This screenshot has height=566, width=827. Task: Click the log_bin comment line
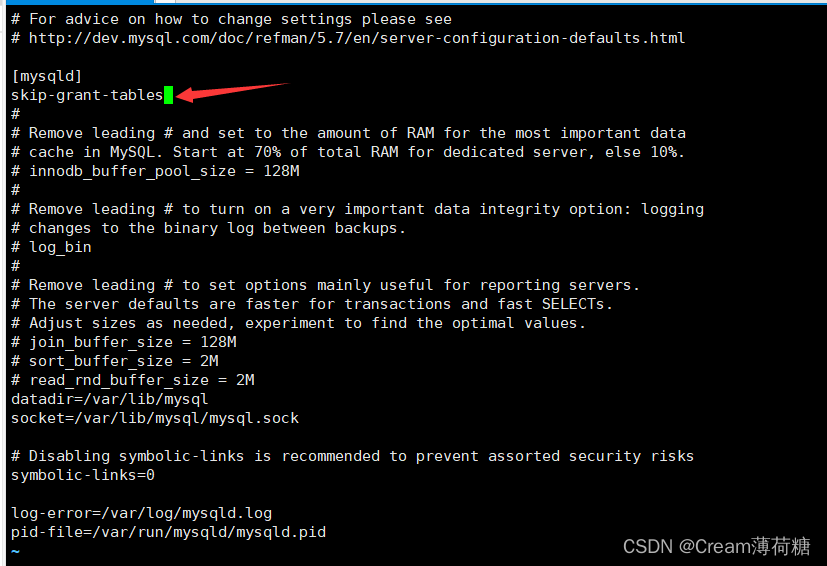click(51, 247)
